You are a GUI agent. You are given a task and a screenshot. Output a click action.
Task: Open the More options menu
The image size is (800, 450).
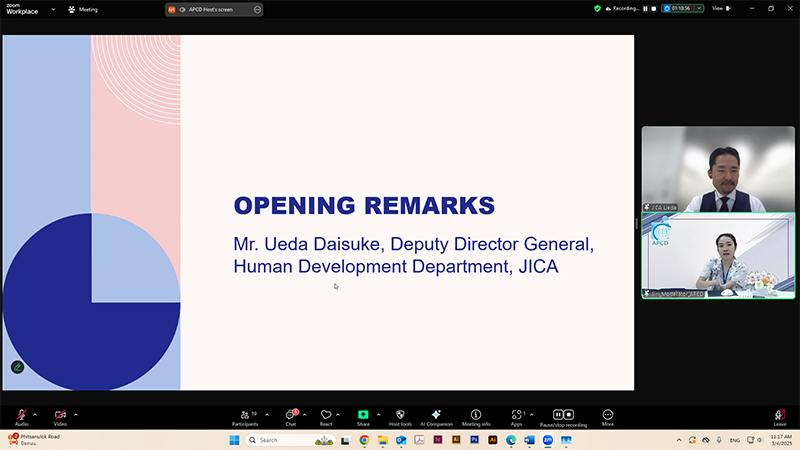coord(607,415)
